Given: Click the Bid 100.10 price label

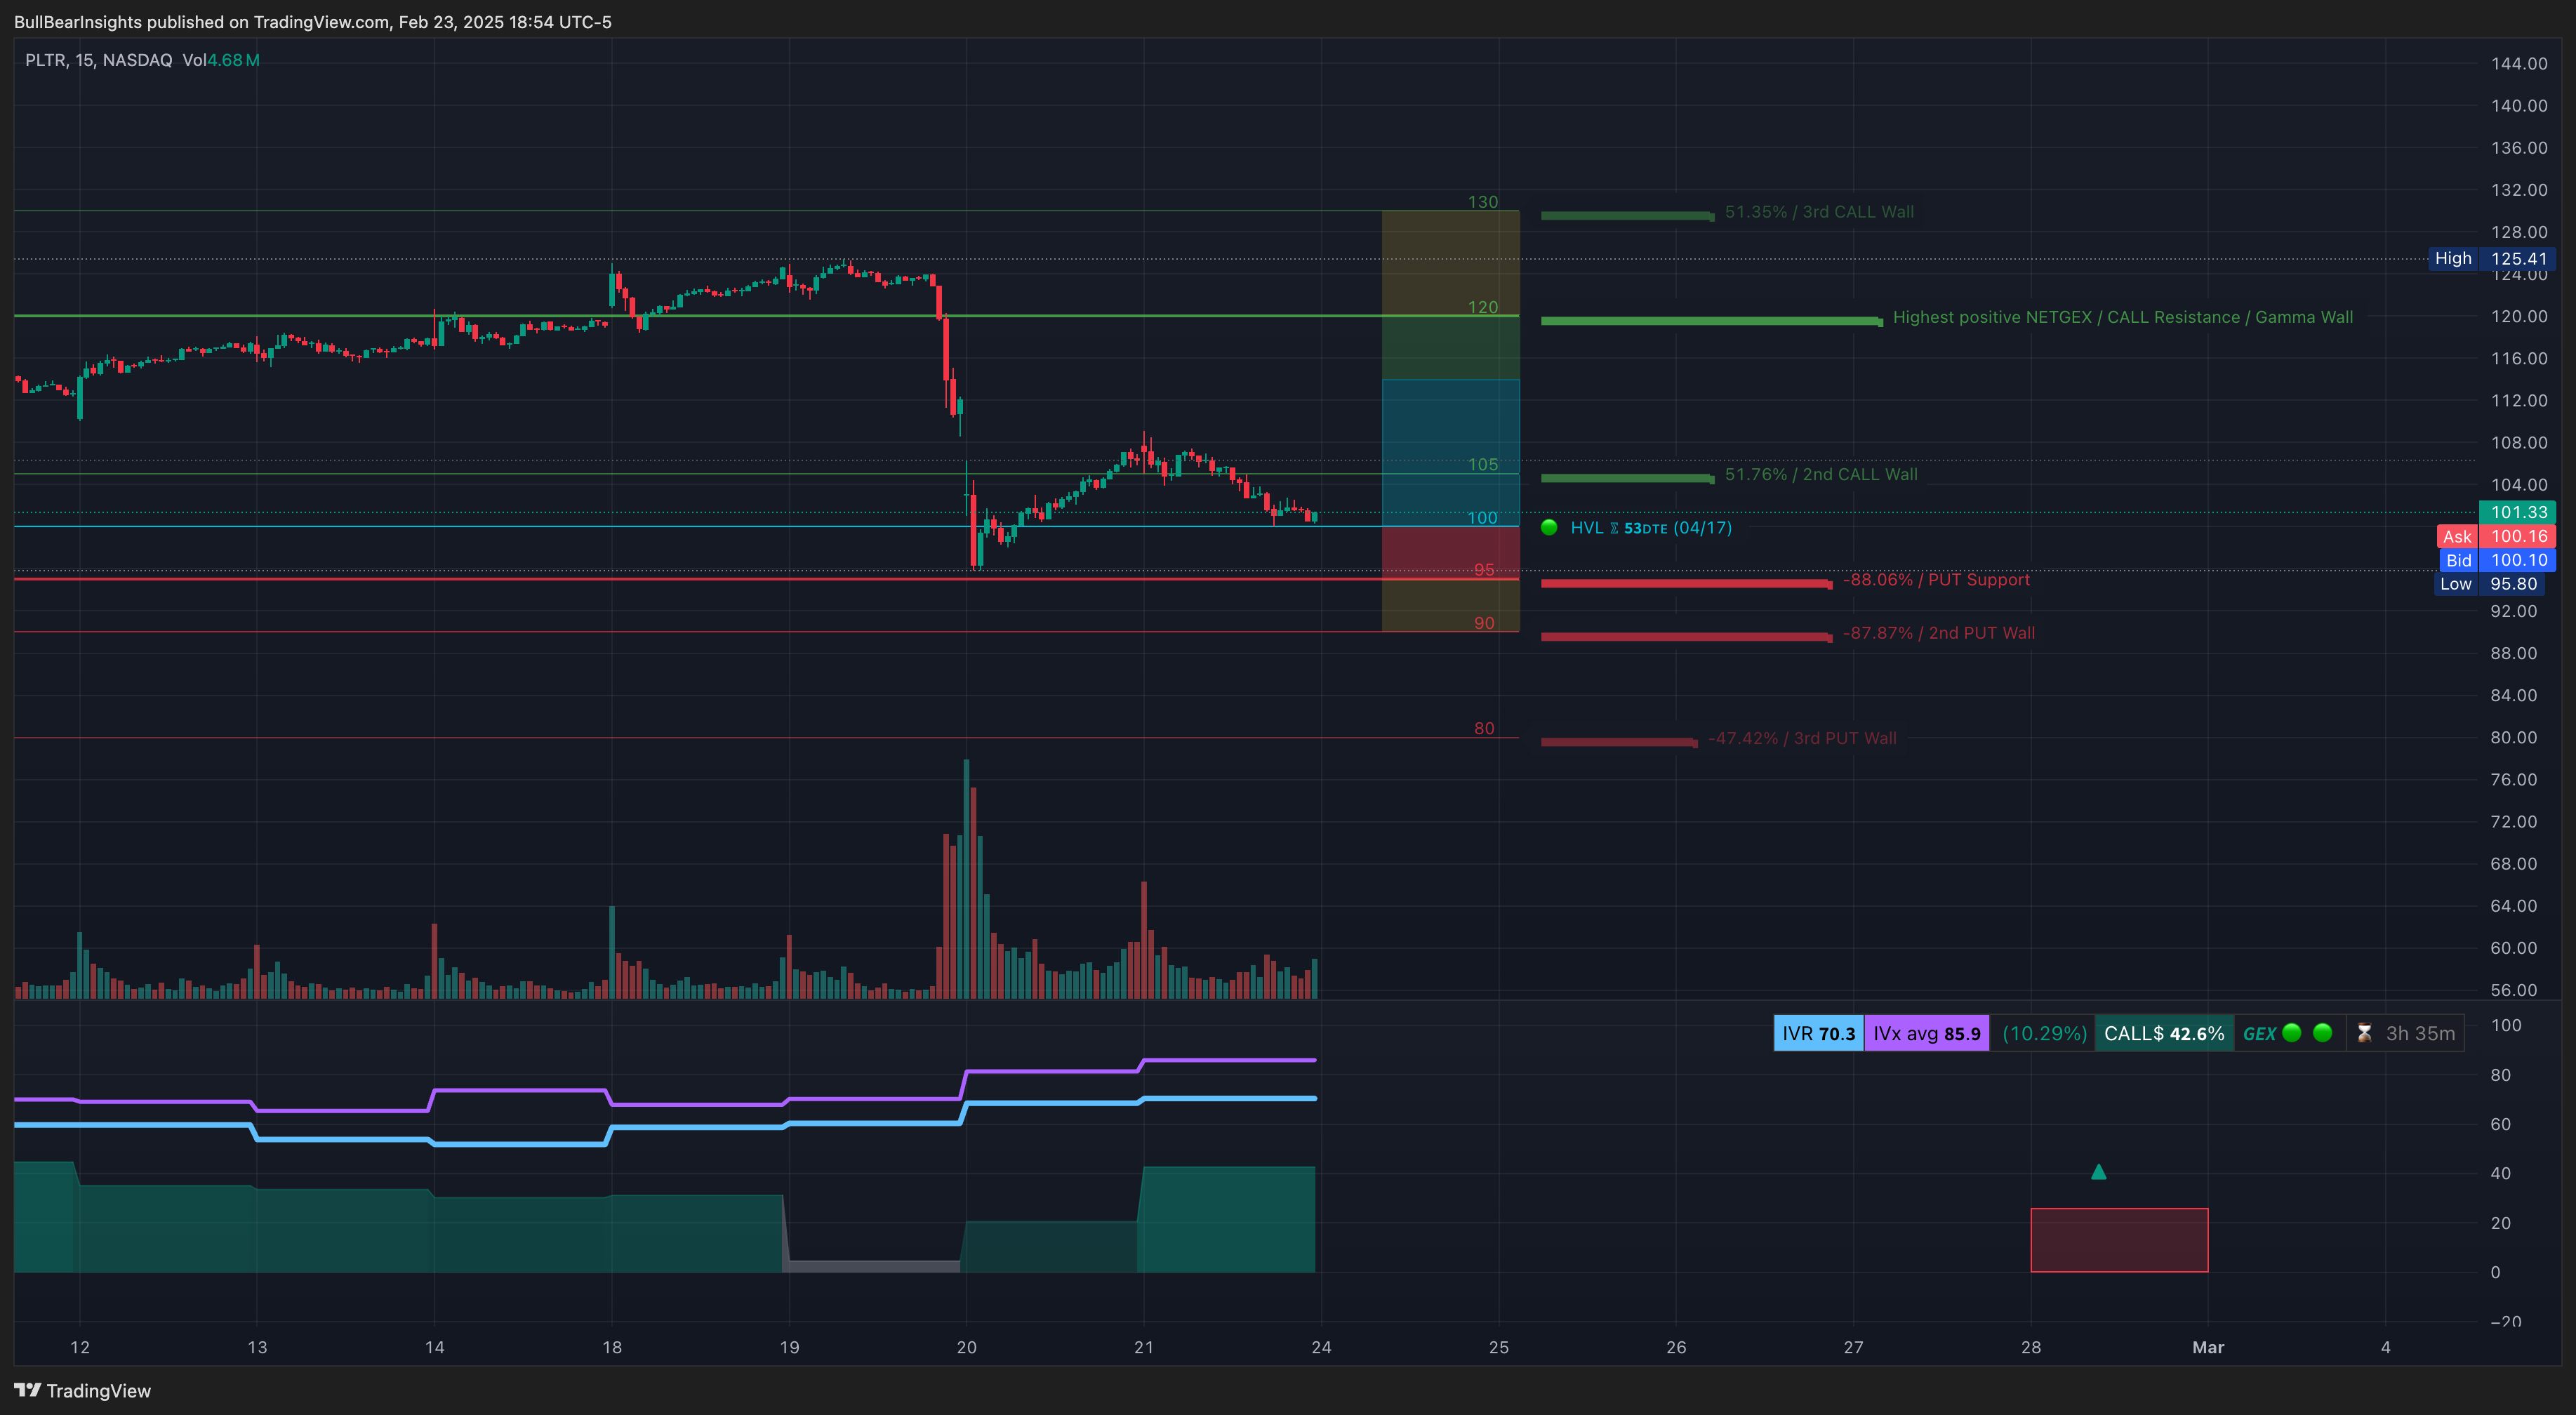Looking at the screenshot, I should (2498, 560).
